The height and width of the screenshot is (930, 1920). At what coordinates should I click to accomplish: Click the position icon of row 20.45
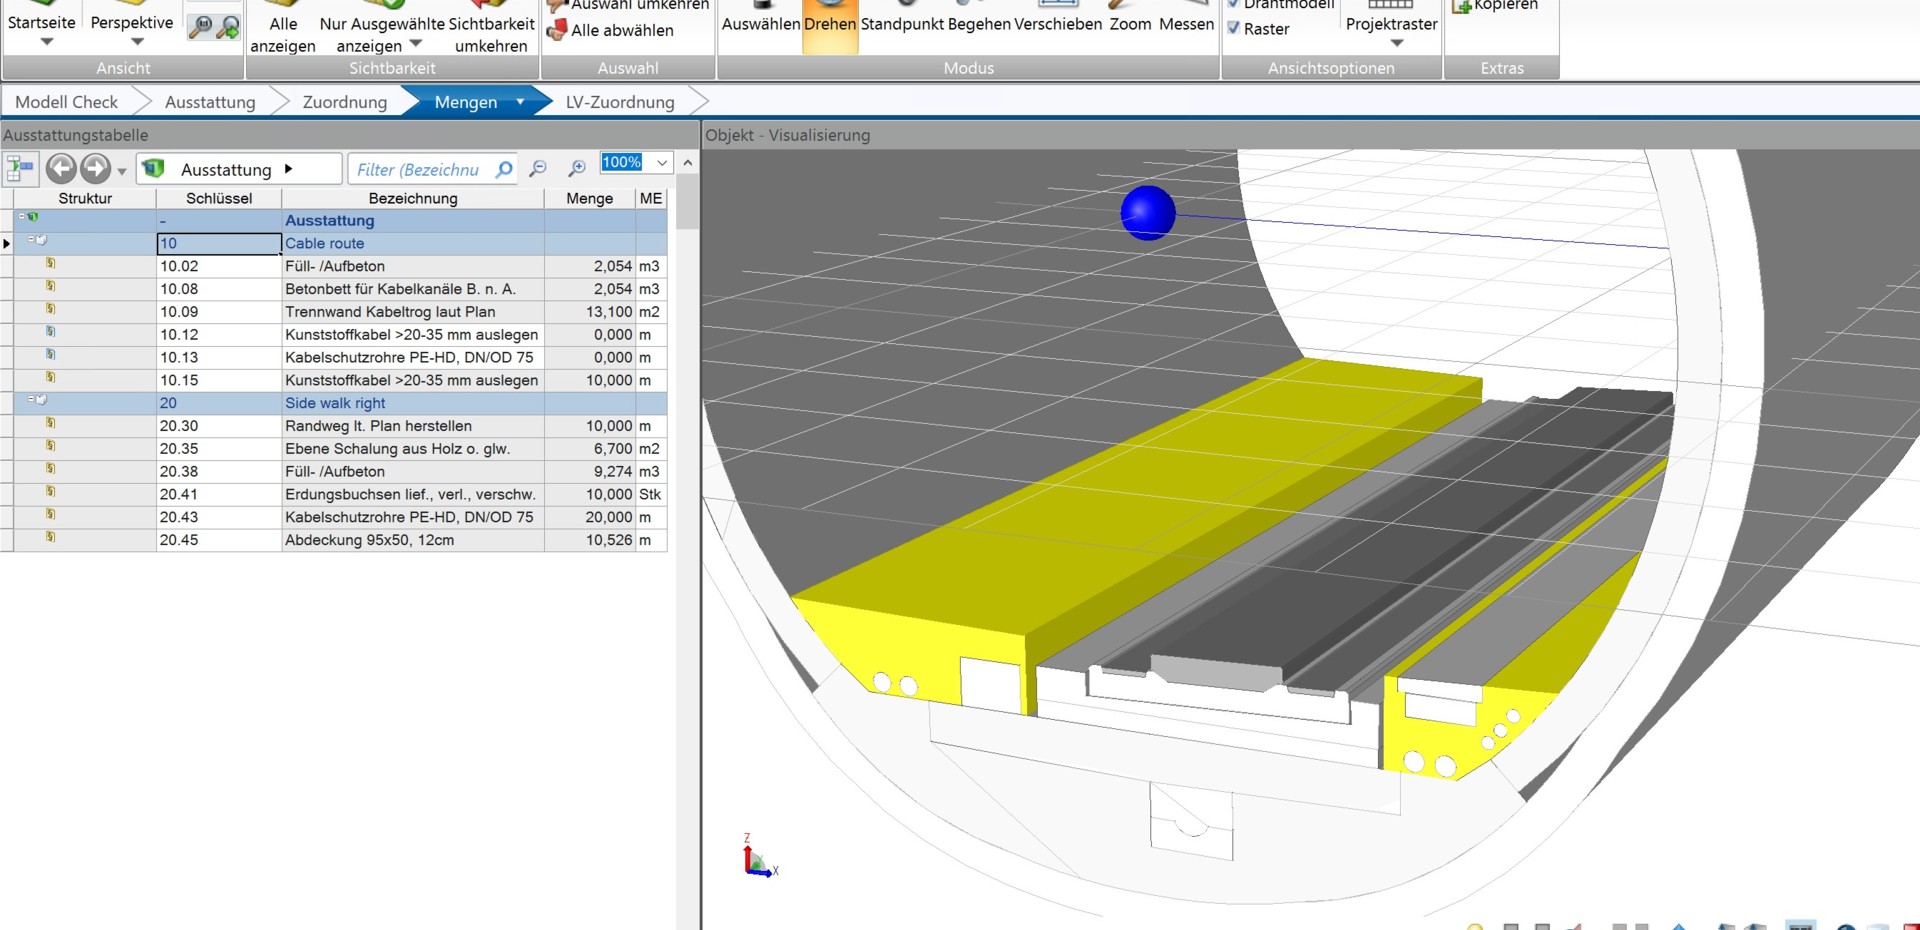(x=50, y=537)
